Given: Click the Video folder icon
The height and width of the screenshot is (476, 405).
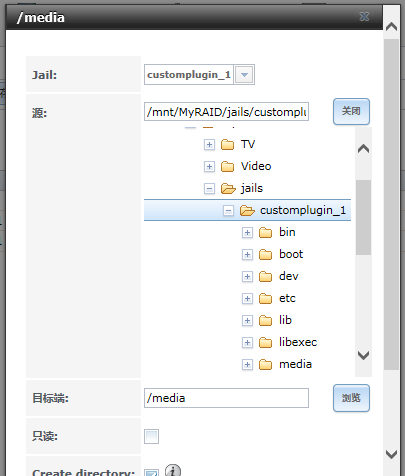Looking at the screenshot, I should 228,166.
